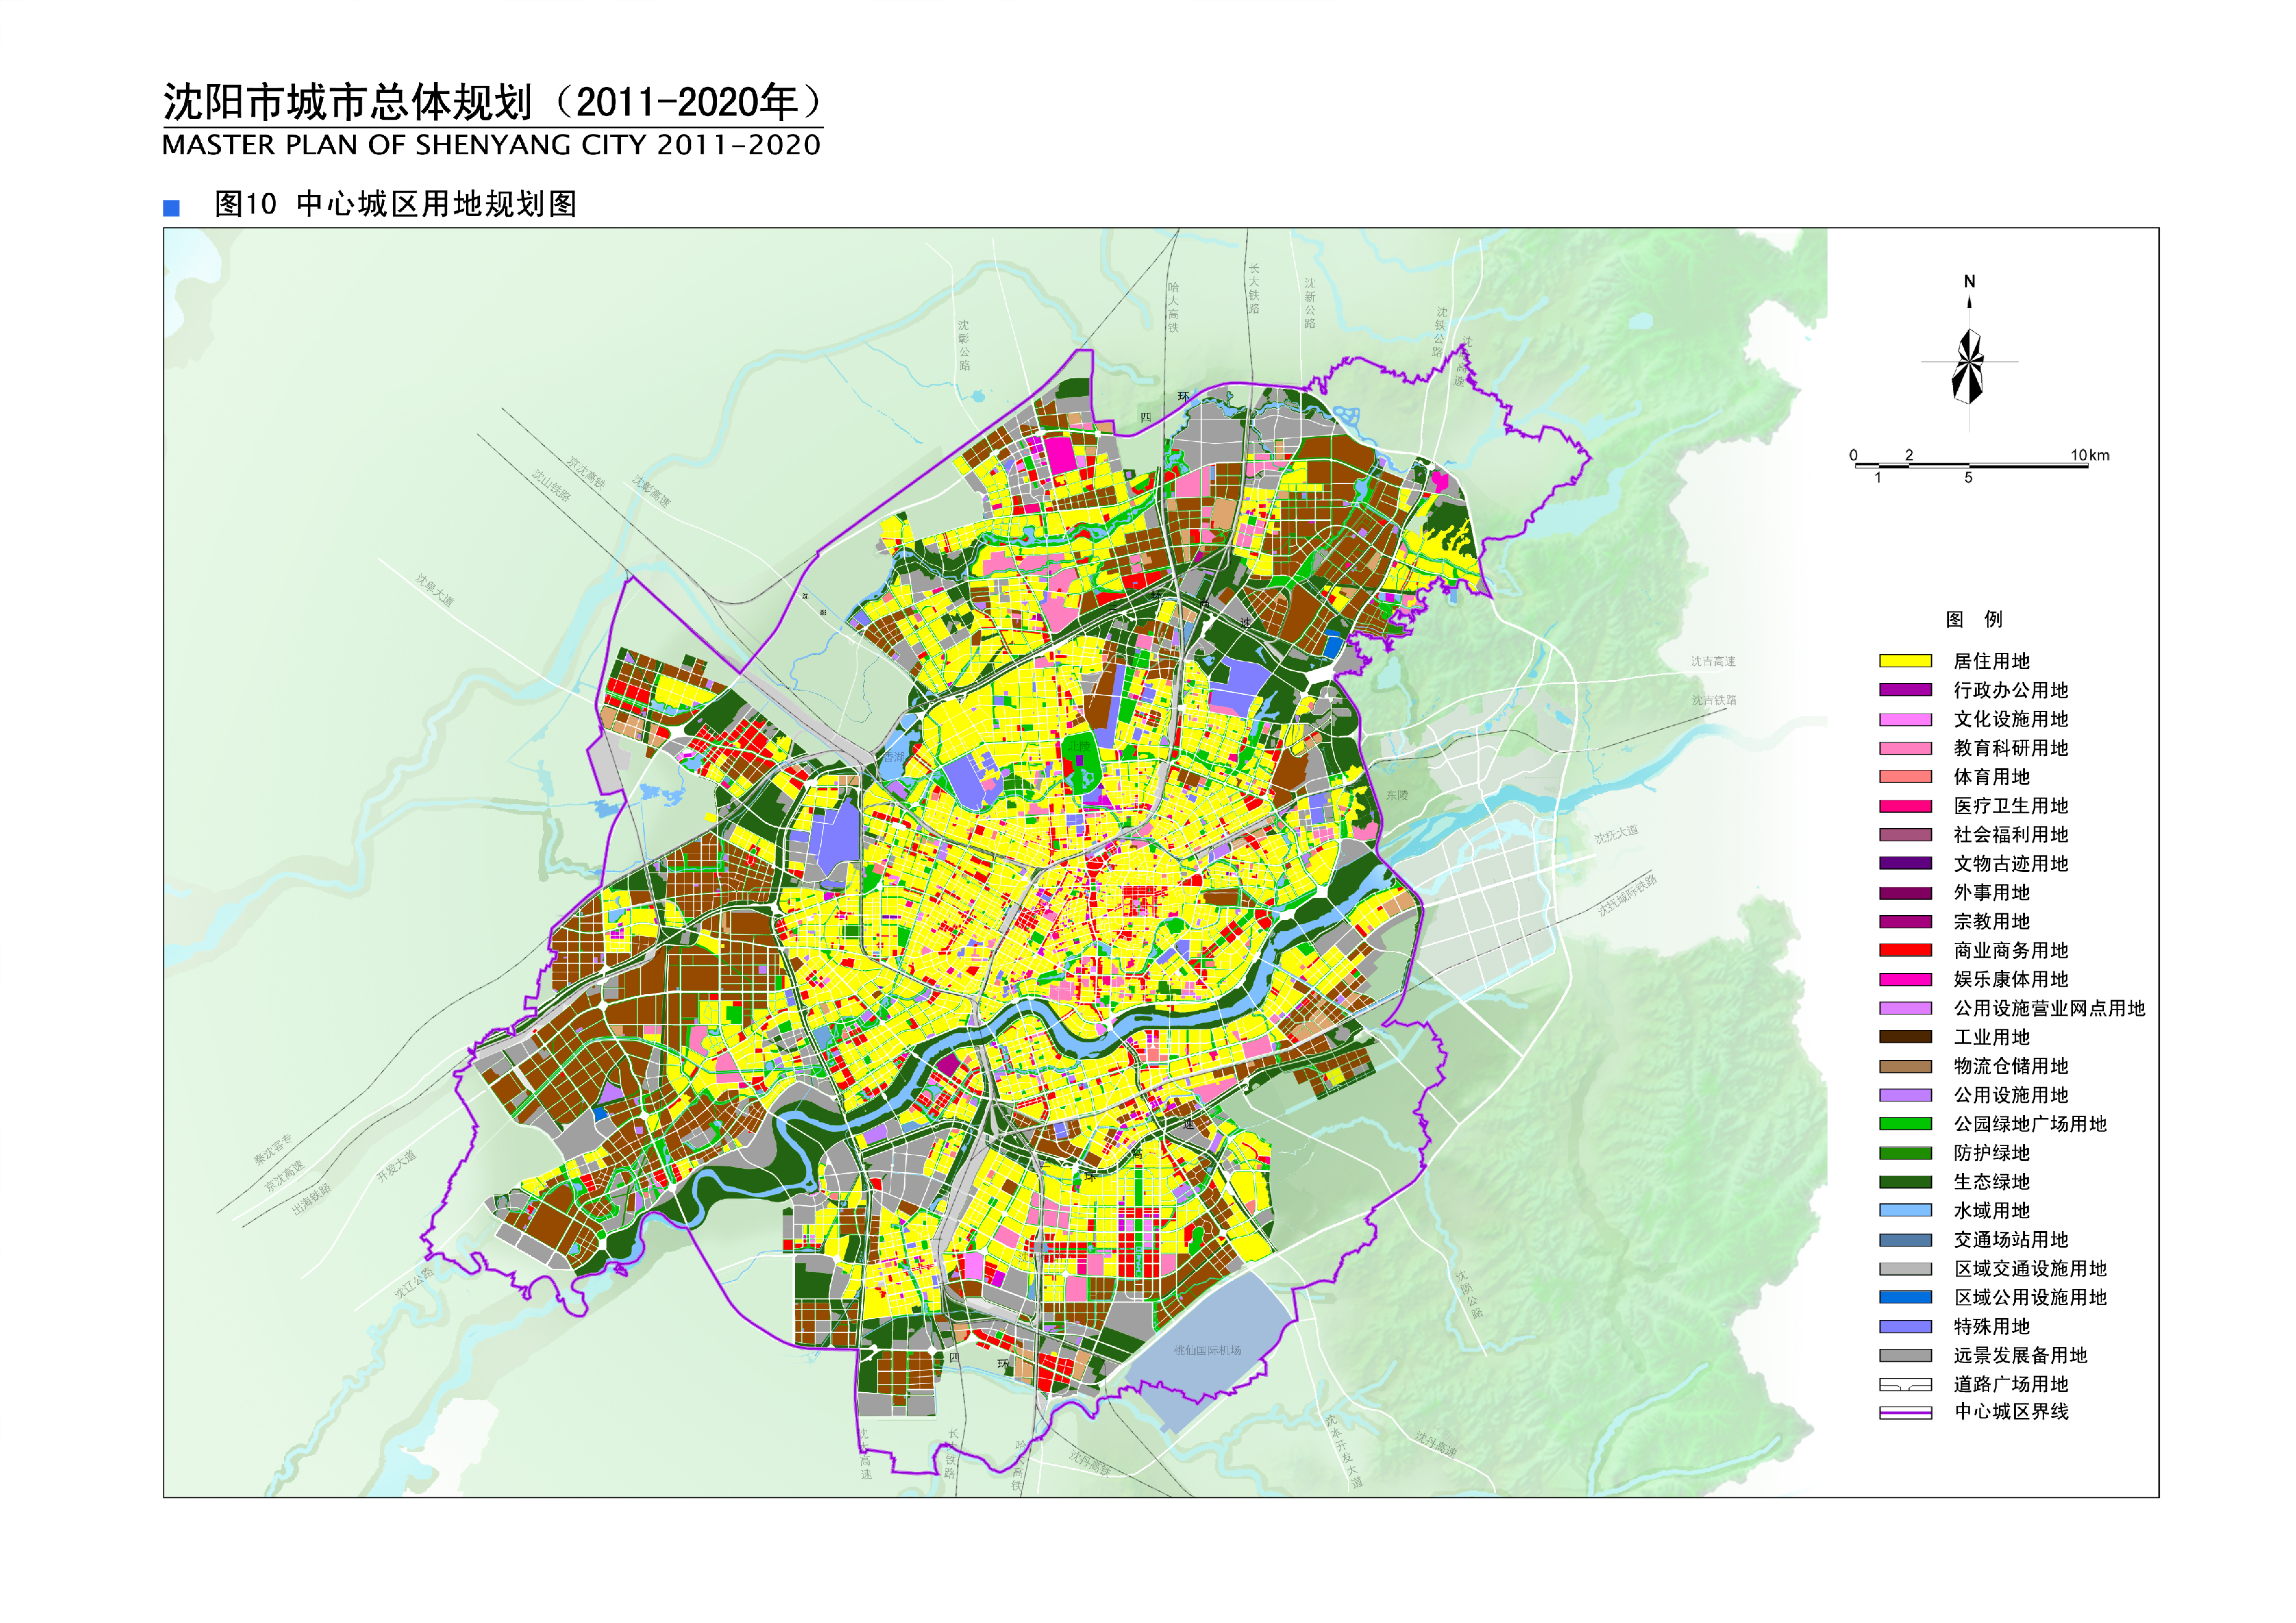Click the 出海铁路 railway label
Screen dimensions: 2296x1623
[311, 1200]
